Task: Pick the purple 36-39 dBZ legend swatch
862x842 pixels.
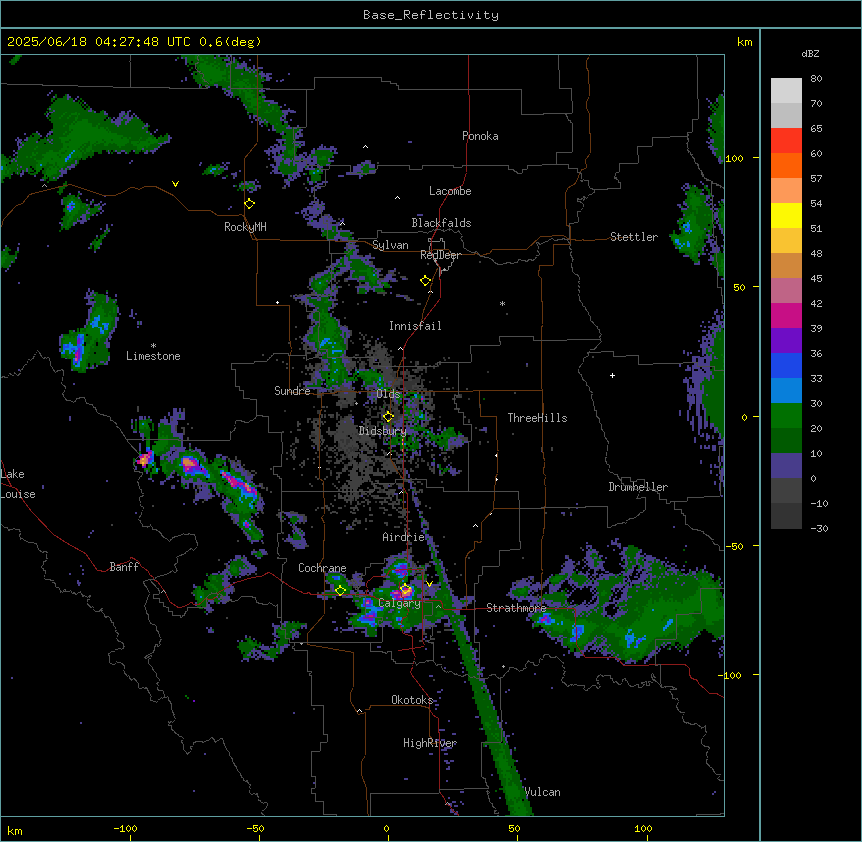Action: pyautogui.click(x=786, y=341)
